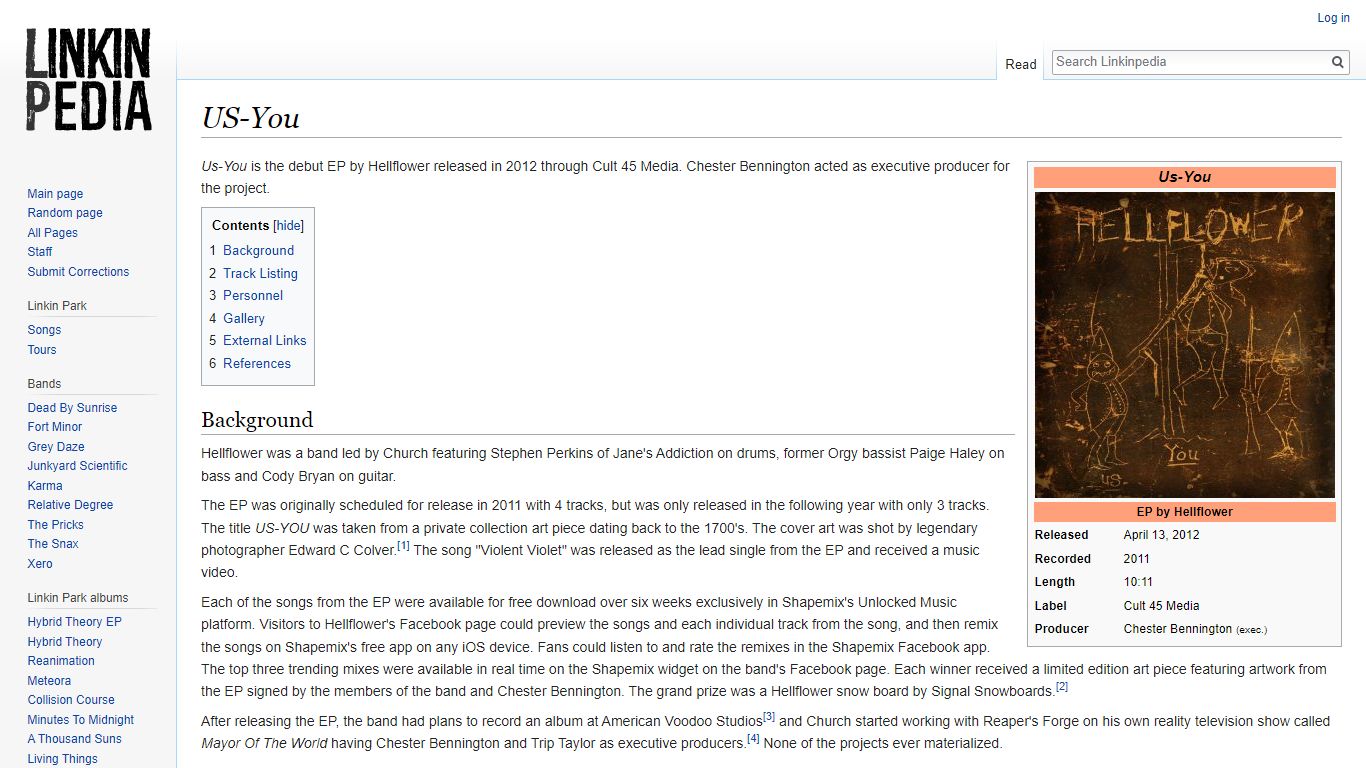Open Main page in sidebar
Image resolution: width=1366 pixels, height=768 pixels.
click(x=55, y=194)
